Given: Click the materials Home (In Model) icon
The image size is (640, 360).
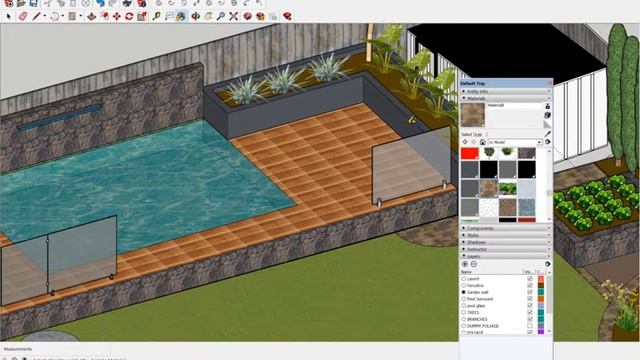Looking at the screenshot, I should point(482,142).
